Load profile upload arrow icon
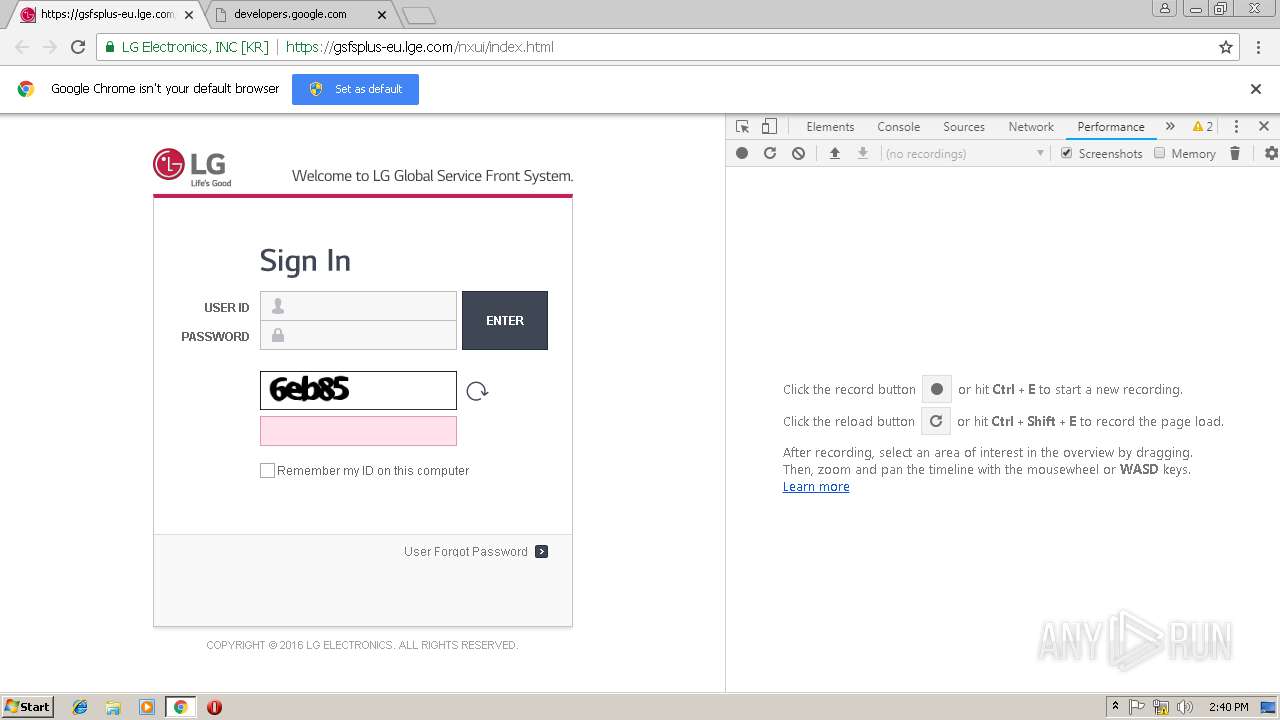Image resolution: width=1280 pixels, height=720 pixels. [x=834, y=153]
